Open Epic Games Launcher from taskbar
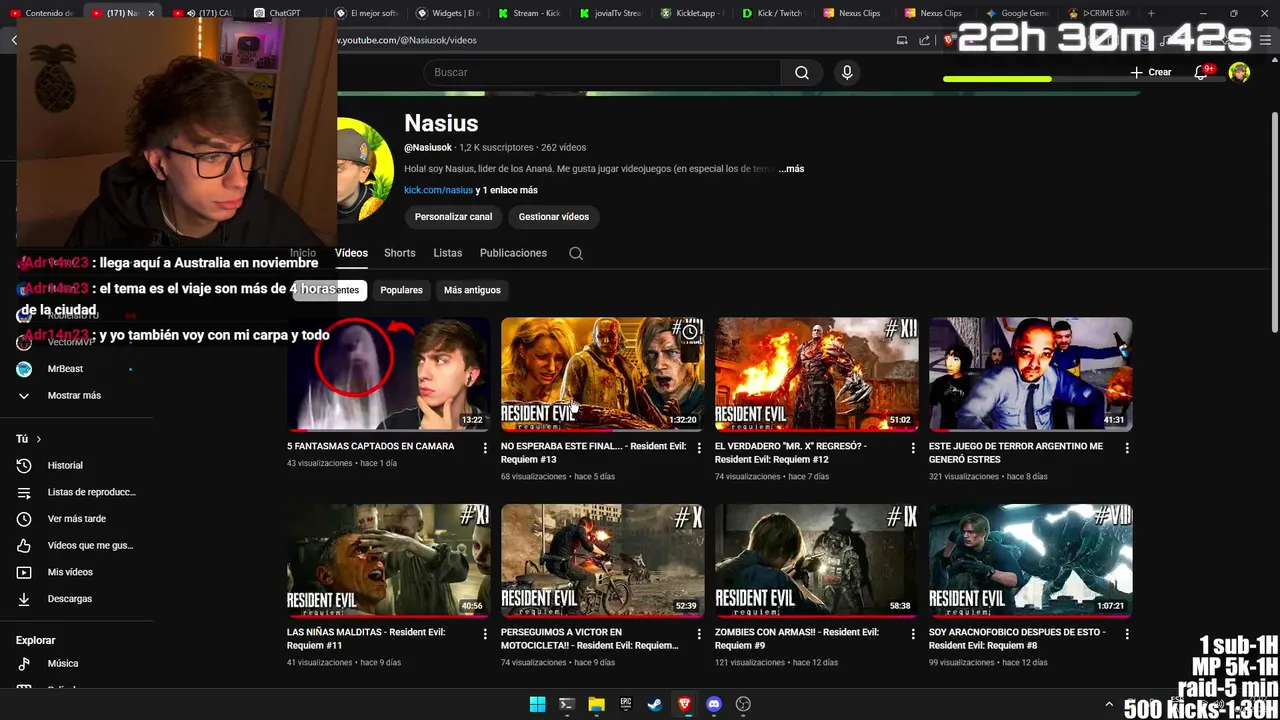The width and height of the screenshot is (1280, 720). click(626, 704)
